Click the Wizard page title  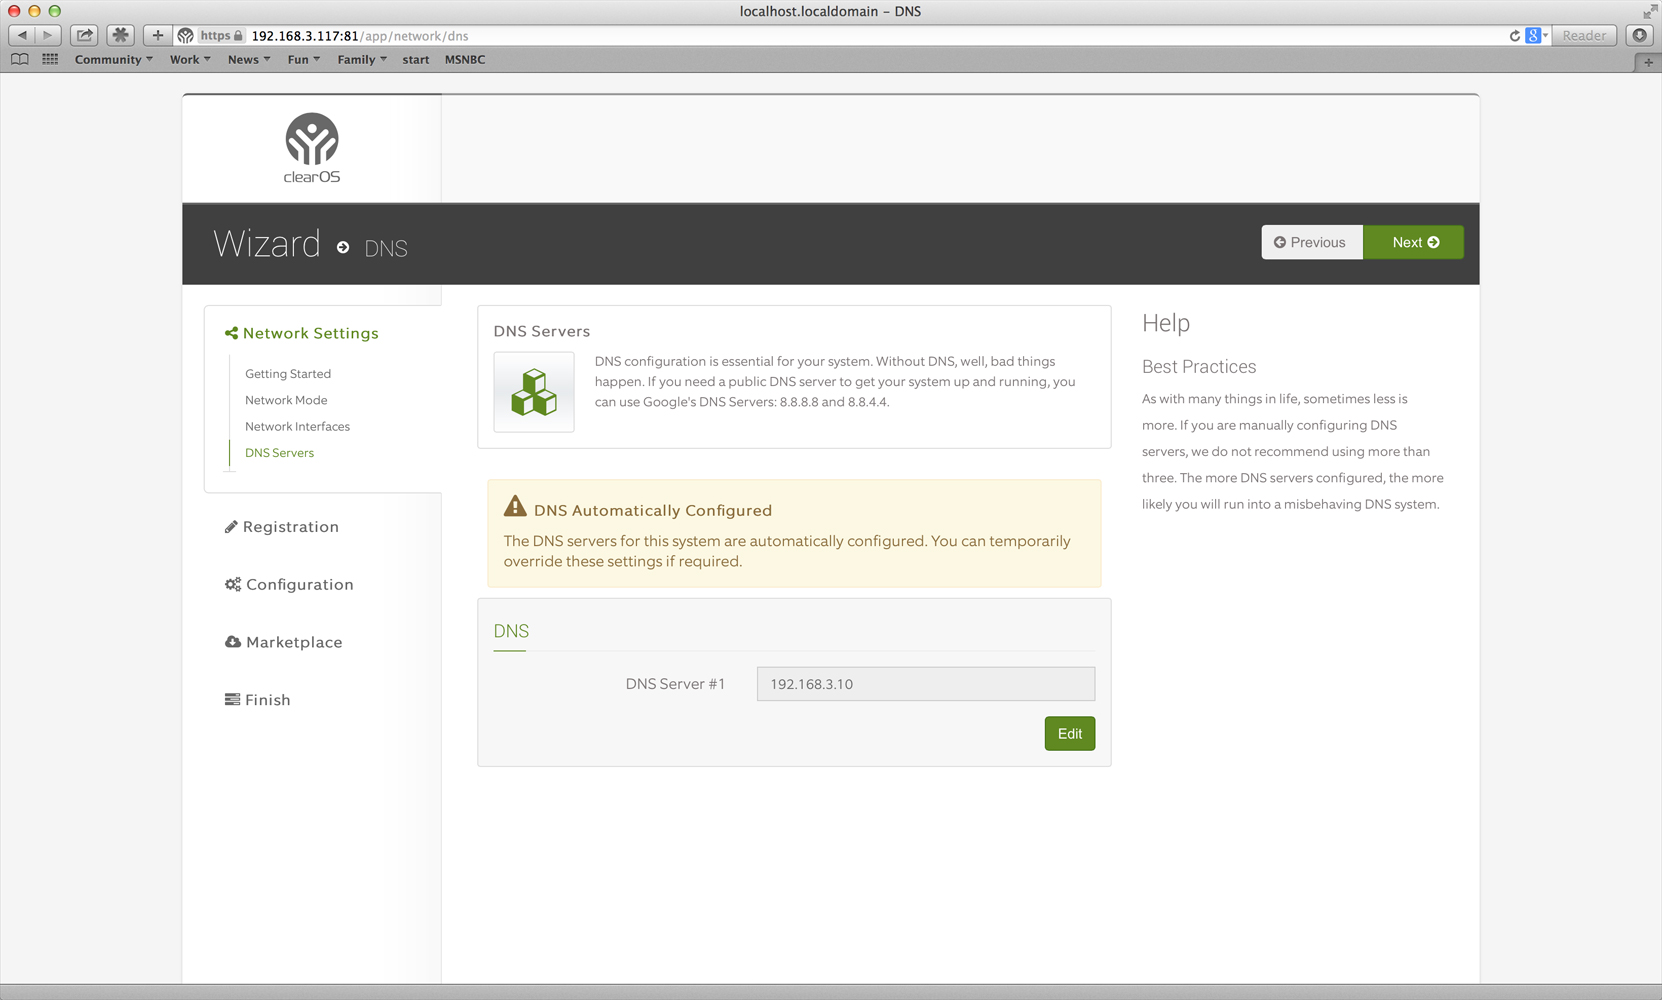[267, 244]
